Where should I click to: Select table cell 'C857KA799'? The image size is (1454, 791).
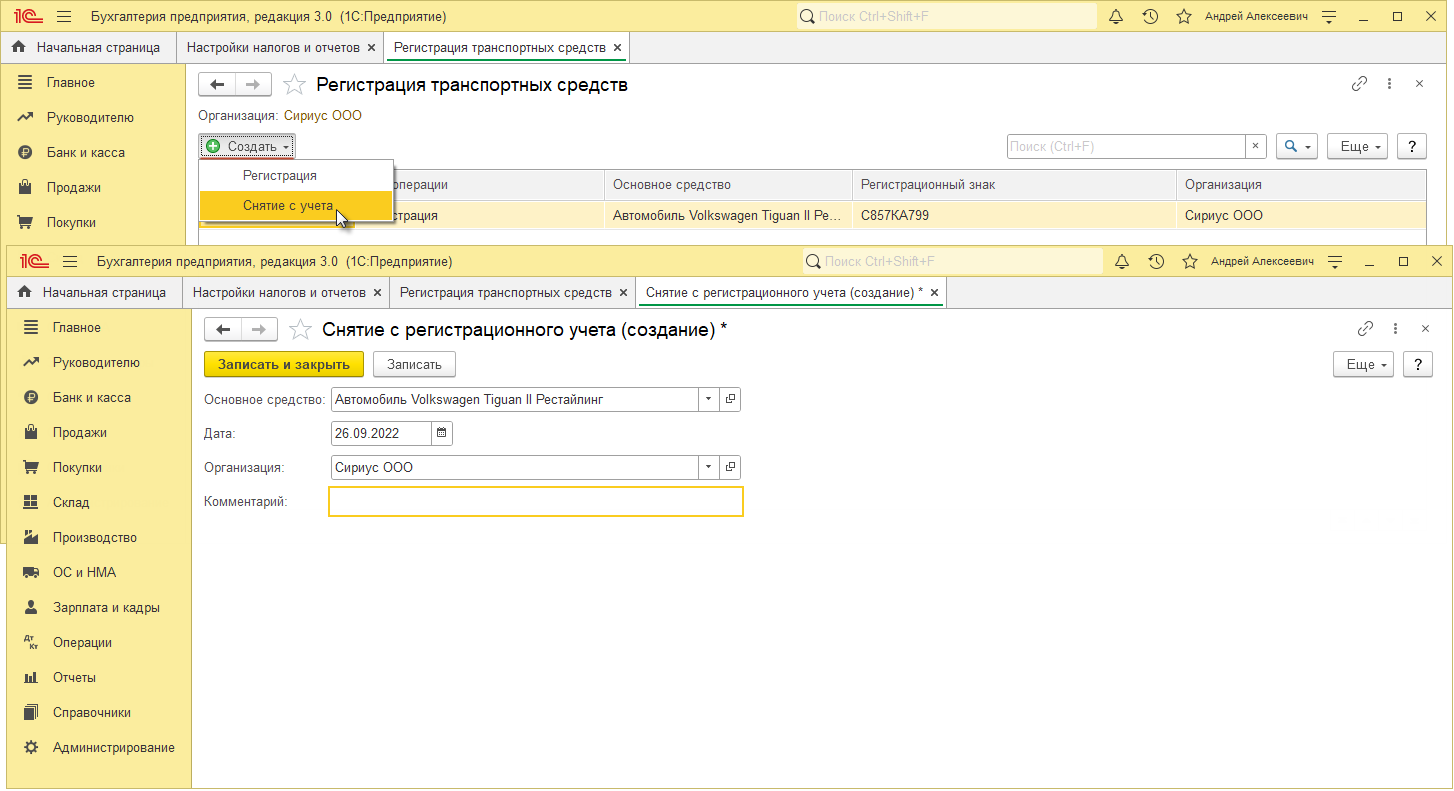tap(1014, 215)
